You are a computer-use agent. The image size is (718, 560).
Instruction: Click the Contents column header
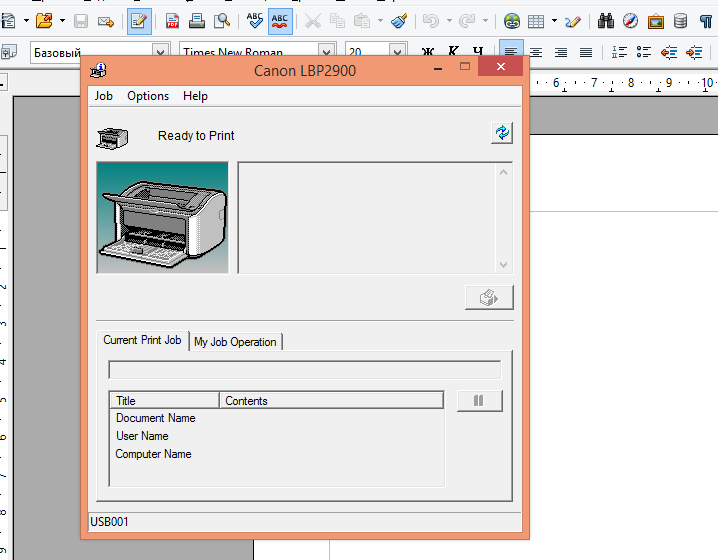tap(332, 401)
